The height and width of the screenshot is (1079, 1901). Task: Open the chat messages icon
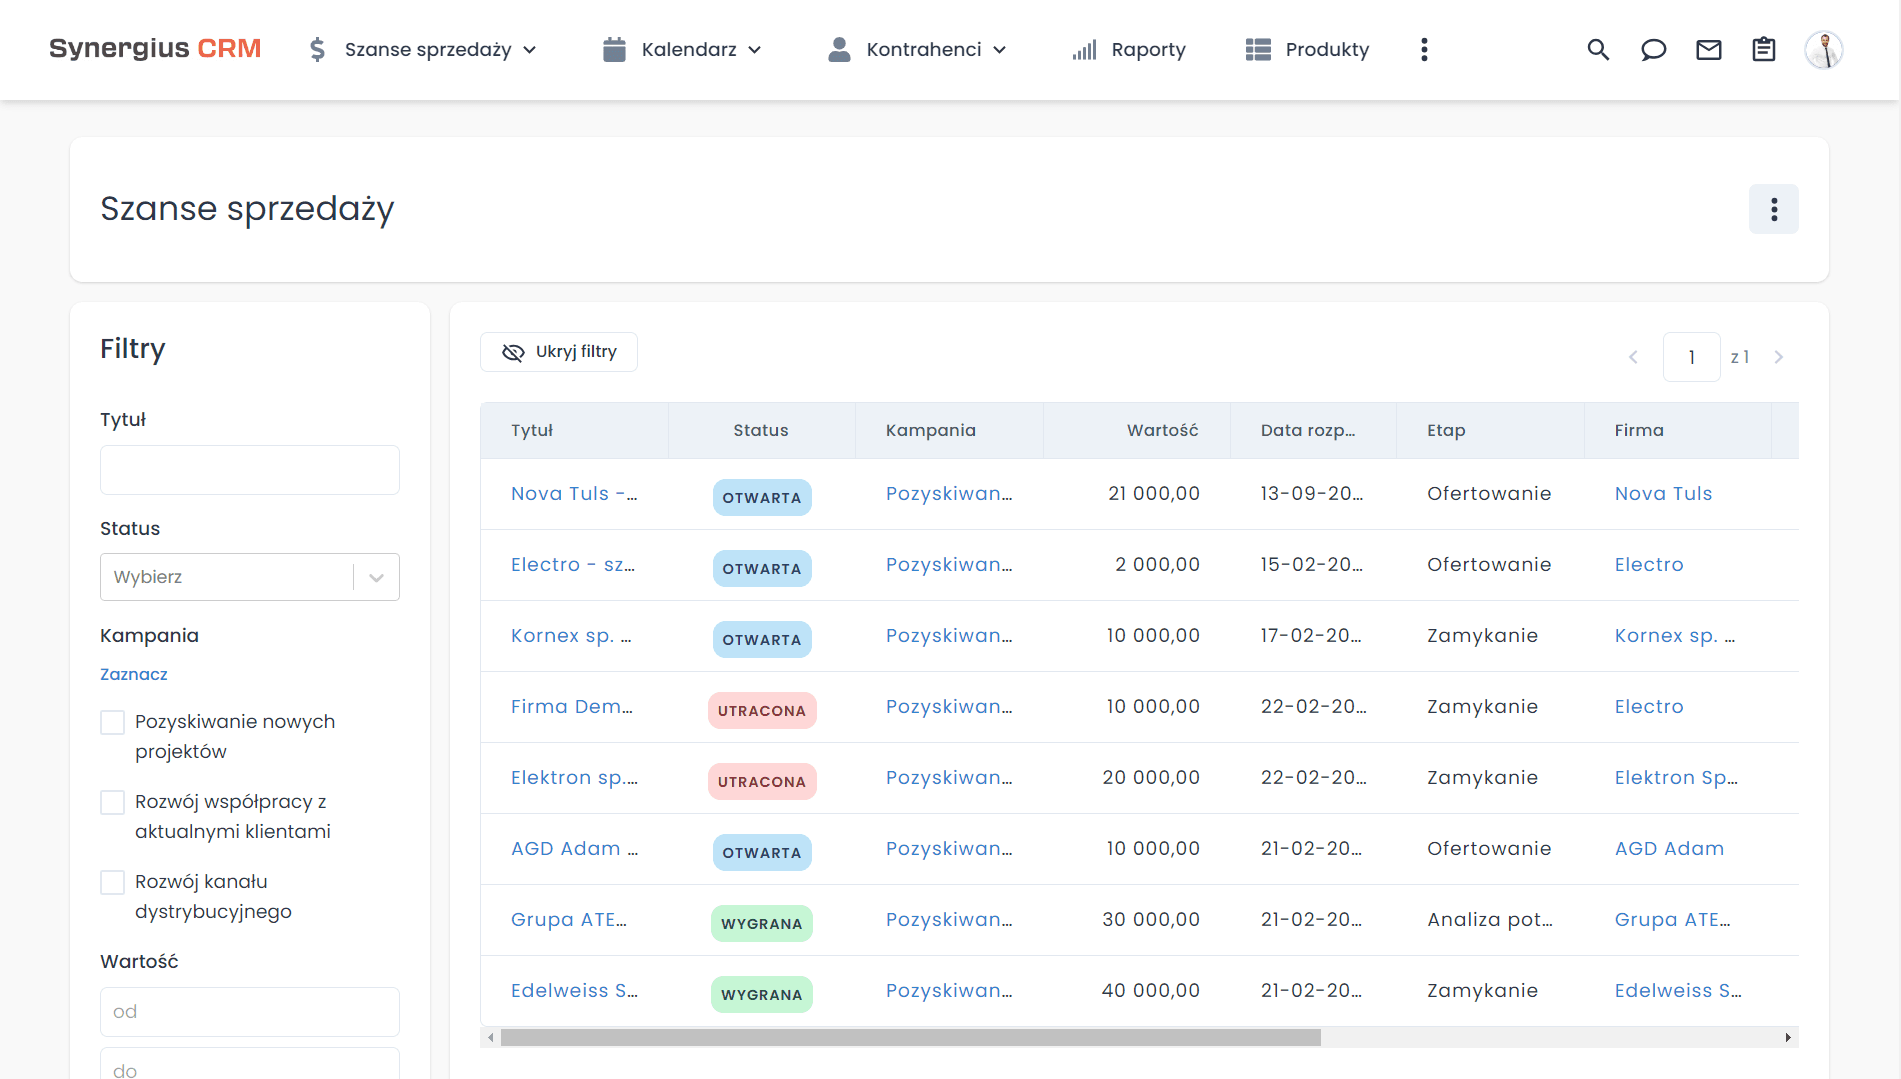coord(1653,49)
